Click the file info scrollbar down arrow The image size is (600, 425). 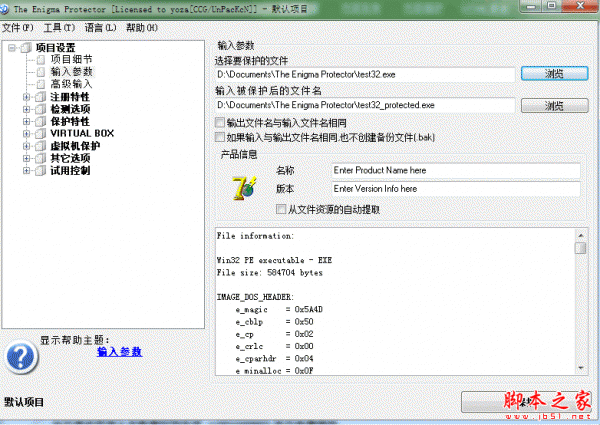[581, 368]
